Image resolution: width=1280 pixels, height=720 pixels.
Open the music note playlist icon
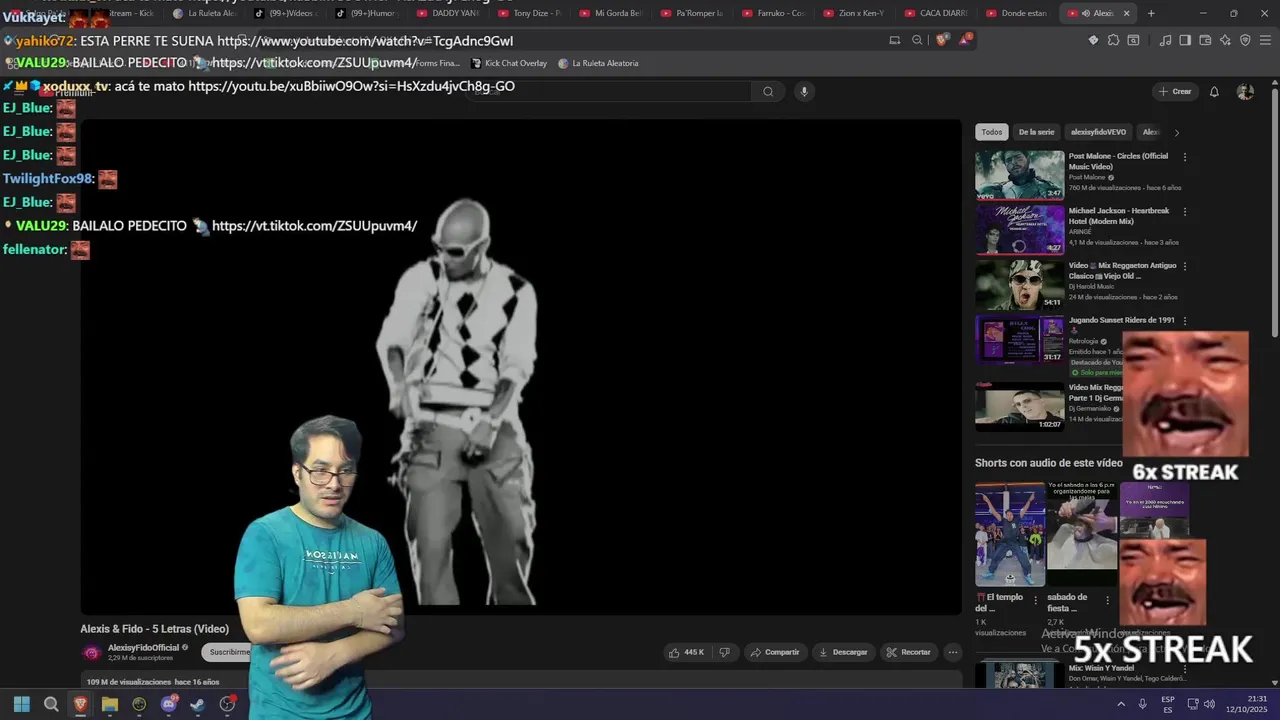click(1165, 40)
